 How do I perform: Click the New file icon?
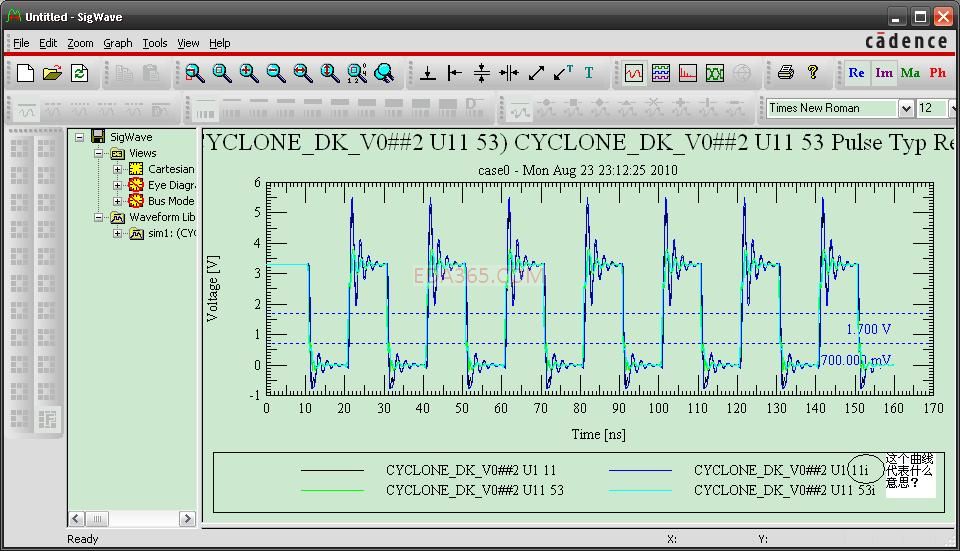pyautogui.click(x=26, y=73)
